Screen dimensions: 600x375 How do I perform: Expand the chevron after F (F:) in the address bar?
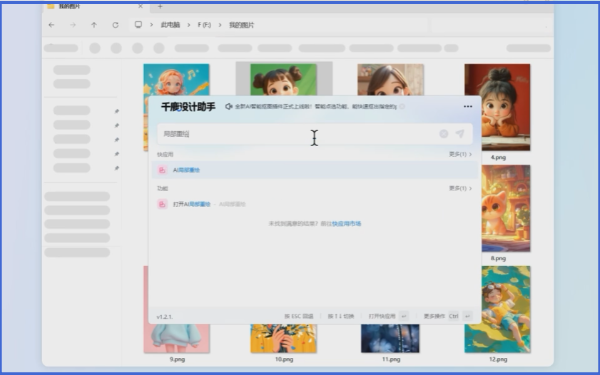[220, 25]
